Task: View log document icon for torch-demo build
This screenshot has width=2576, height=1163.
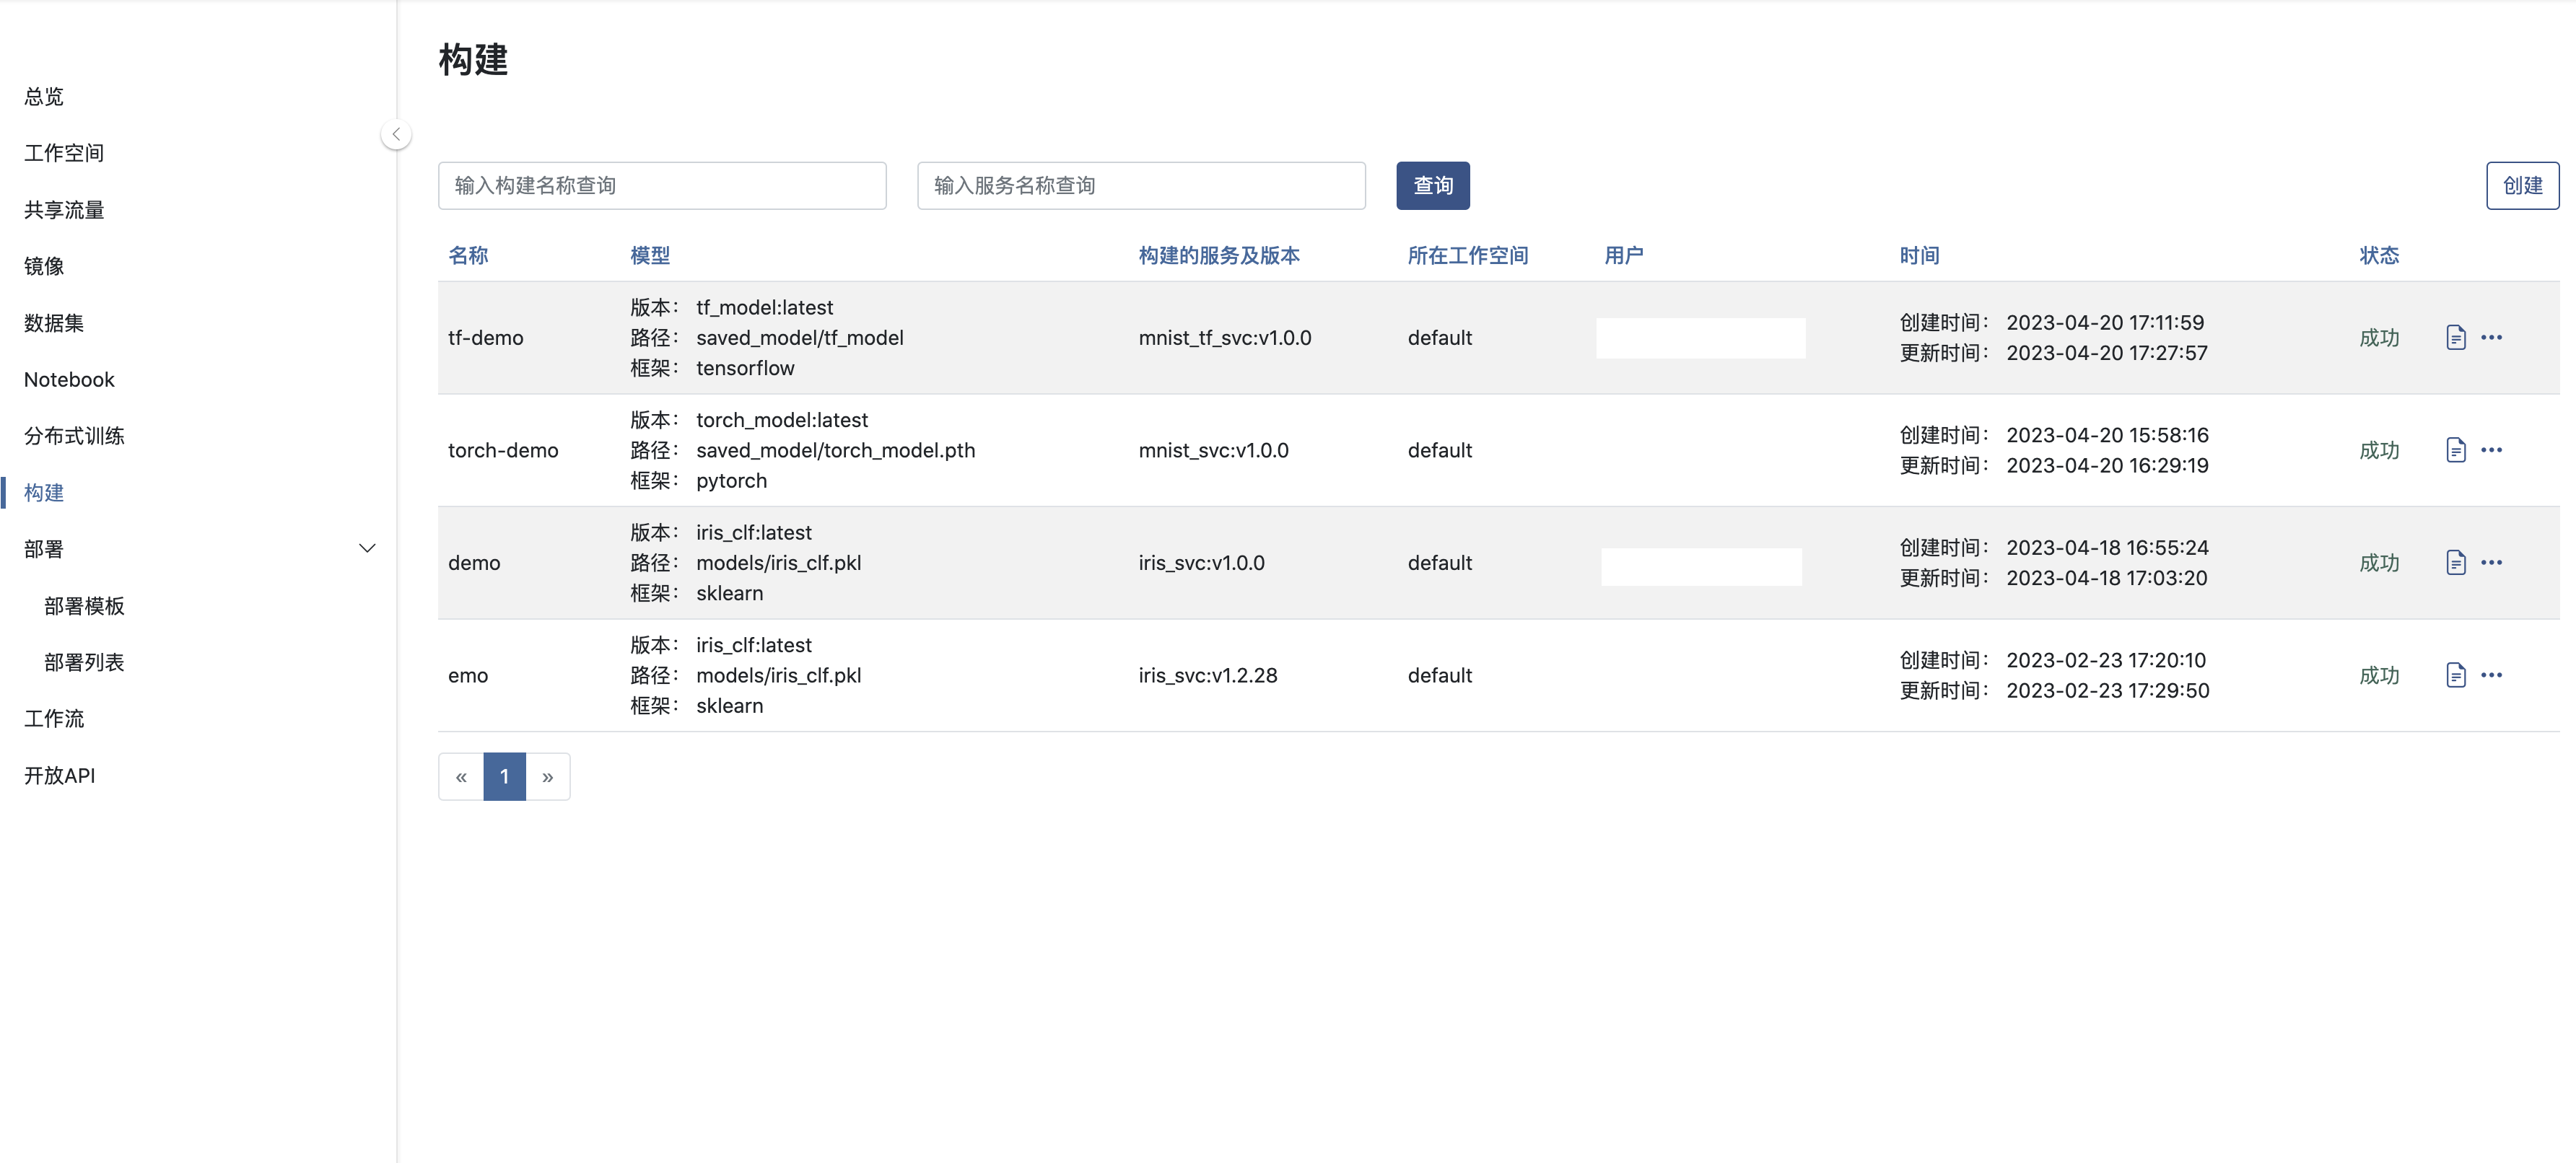Action: [2455, 450]
